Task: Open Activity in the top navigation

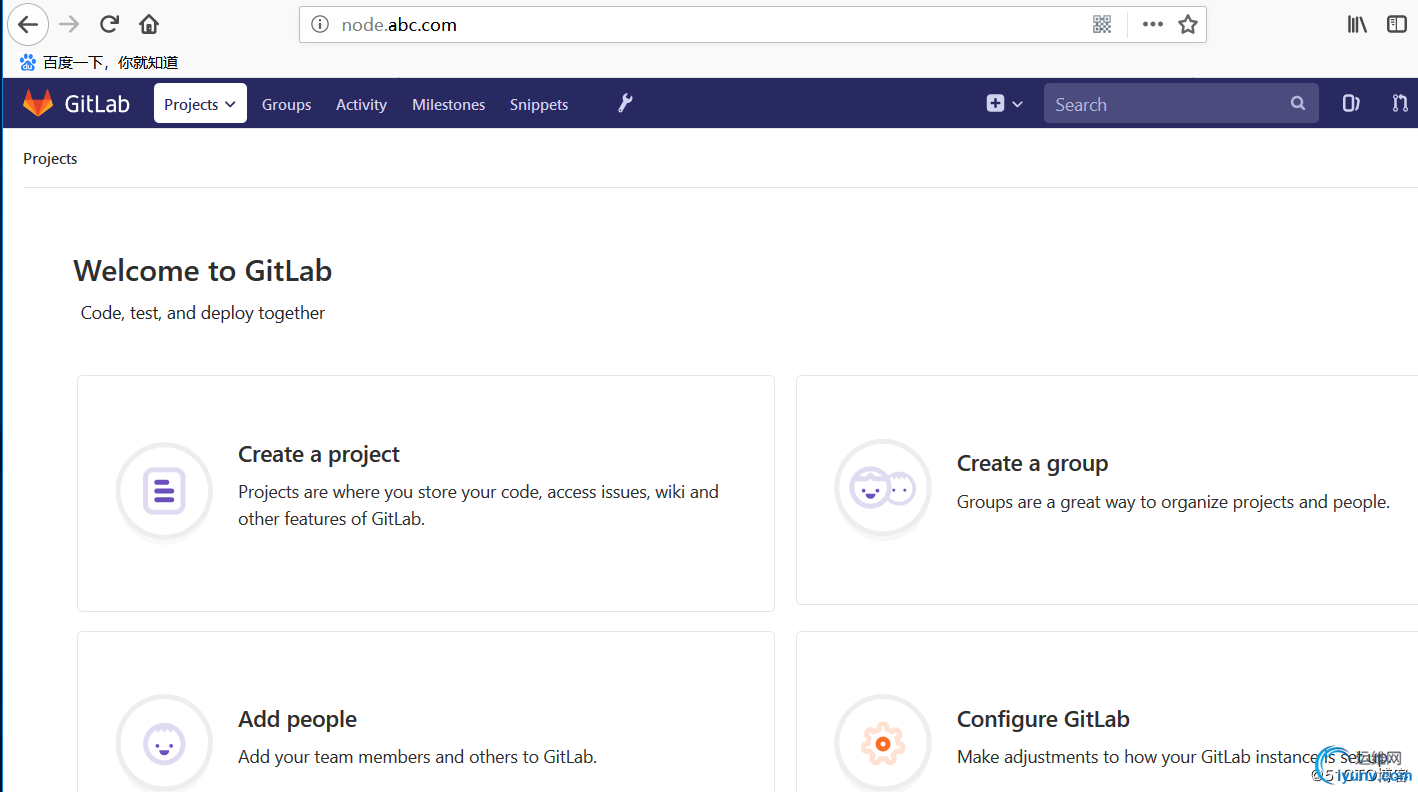Action: click(361, 104)
